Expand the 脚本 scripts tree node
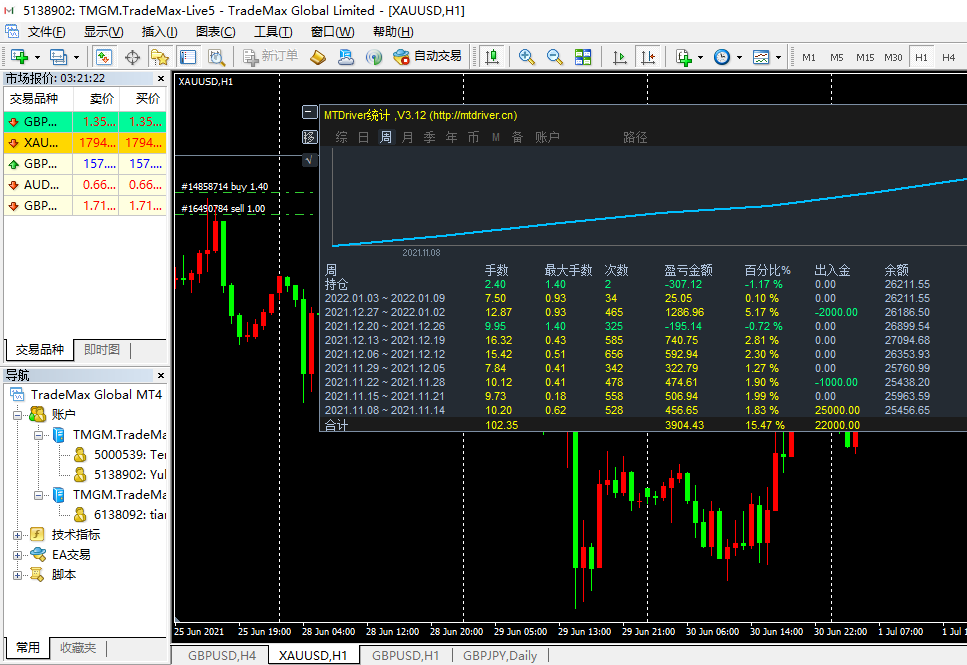967x665 pixels. pyautogui.click(x=17, y=575)
